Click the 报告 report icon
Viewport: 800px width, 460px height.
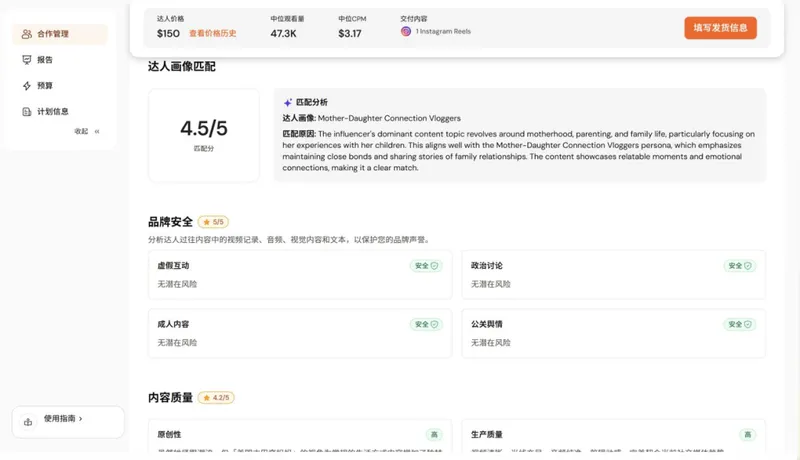tap(27, 60)
